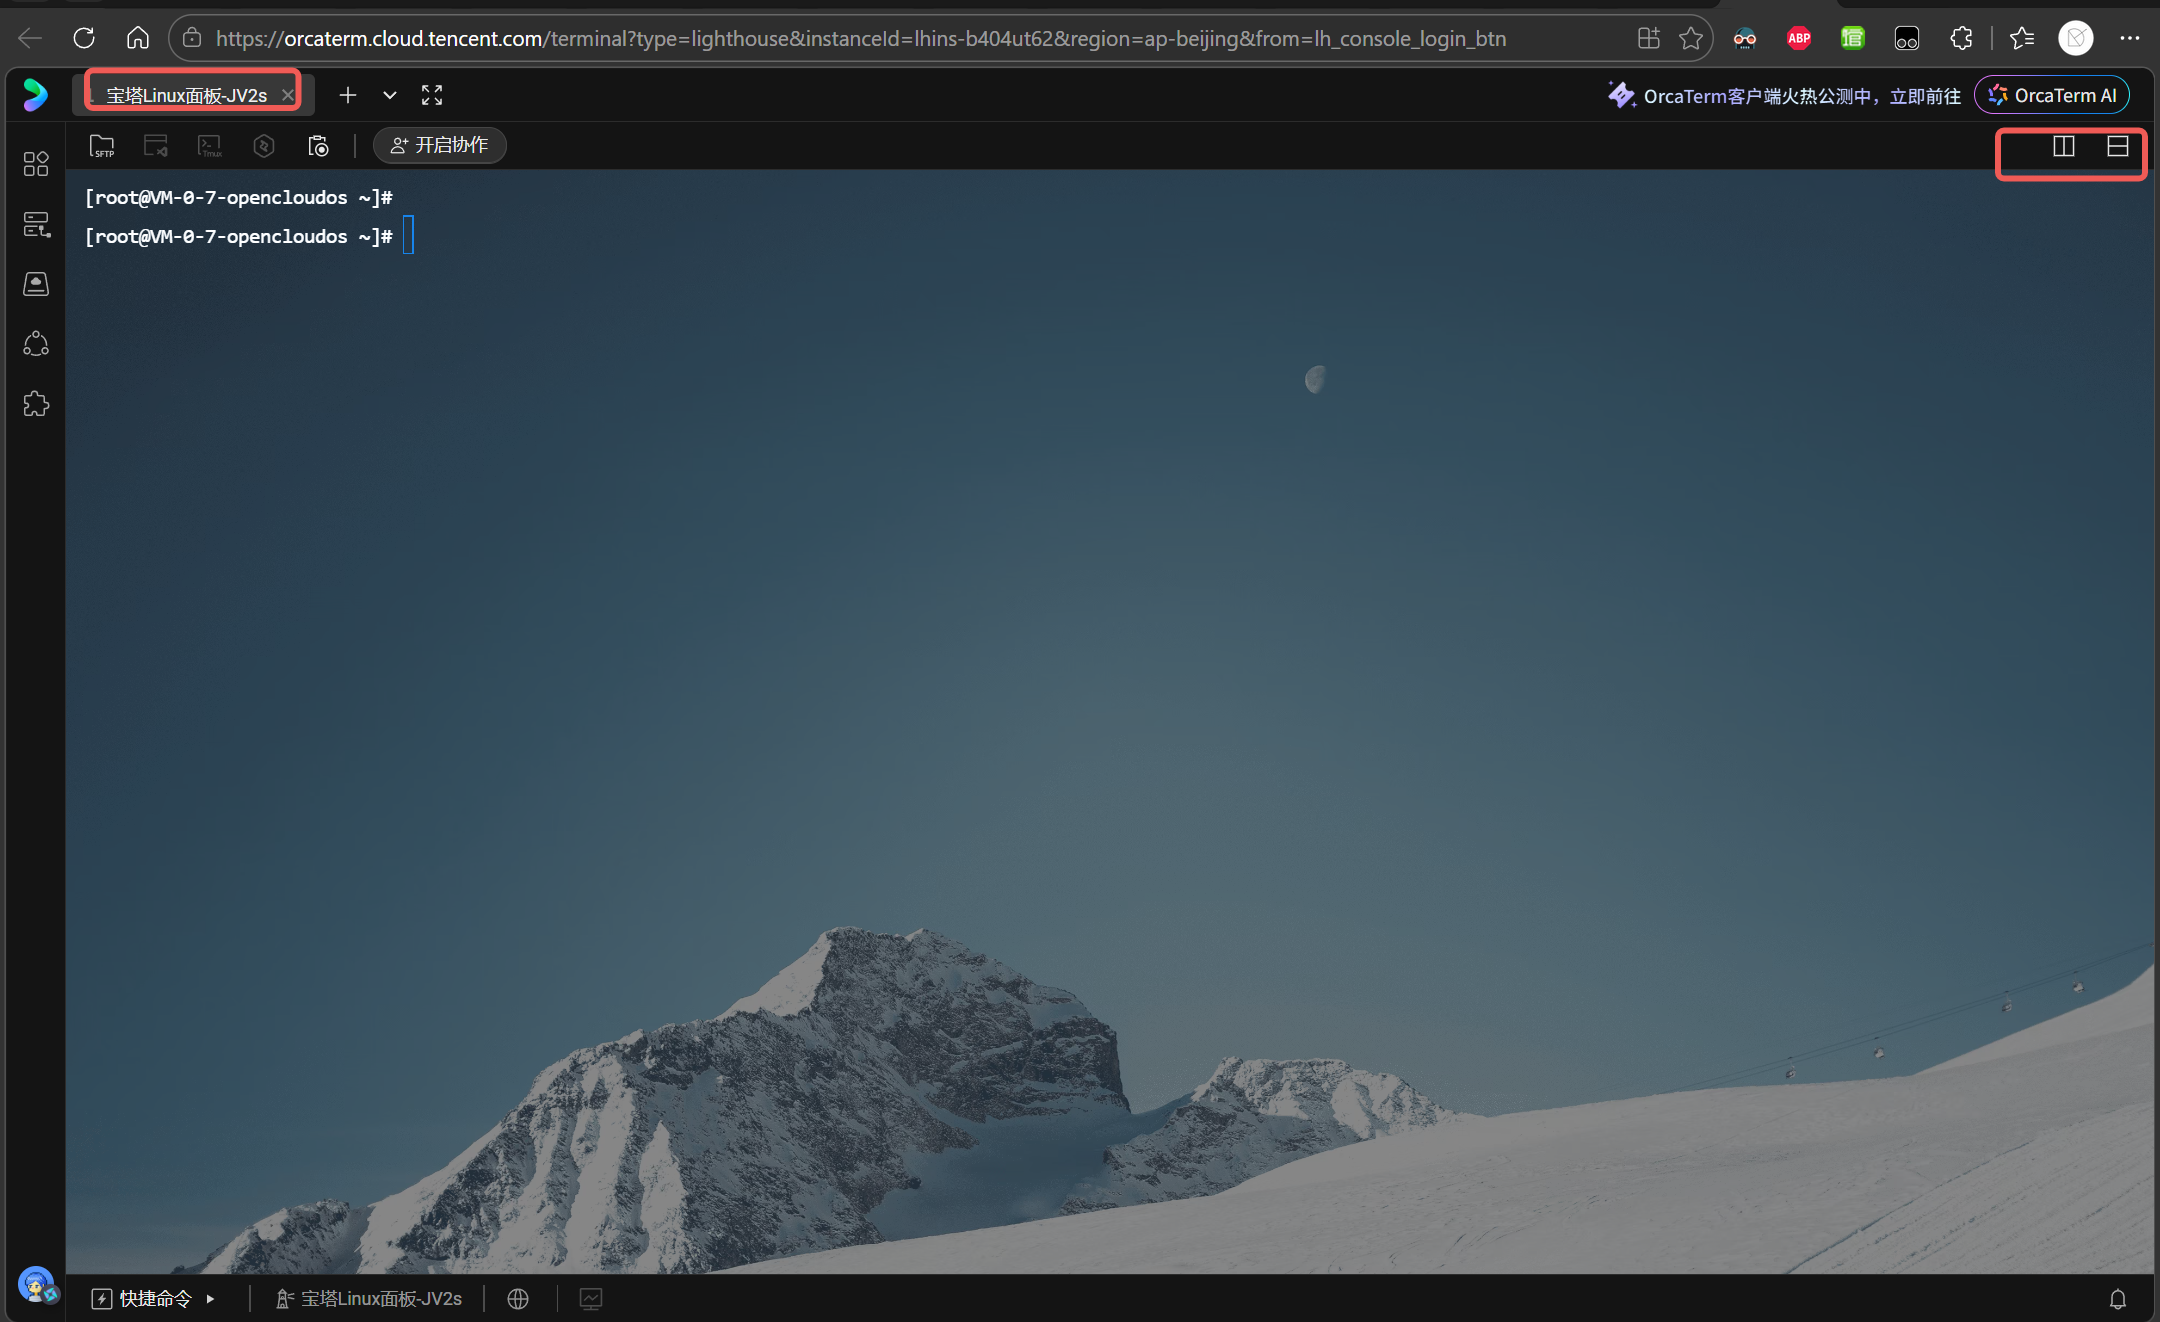Add a new terminal tab with plus
This screenshot has width=2160, height=1322.
(x=348, y=95)
